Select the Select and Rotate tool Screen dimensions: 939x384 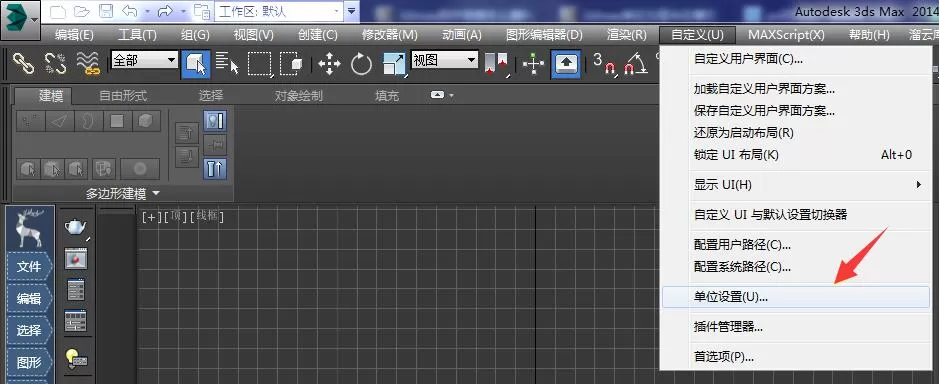click(x=361, y=64)
